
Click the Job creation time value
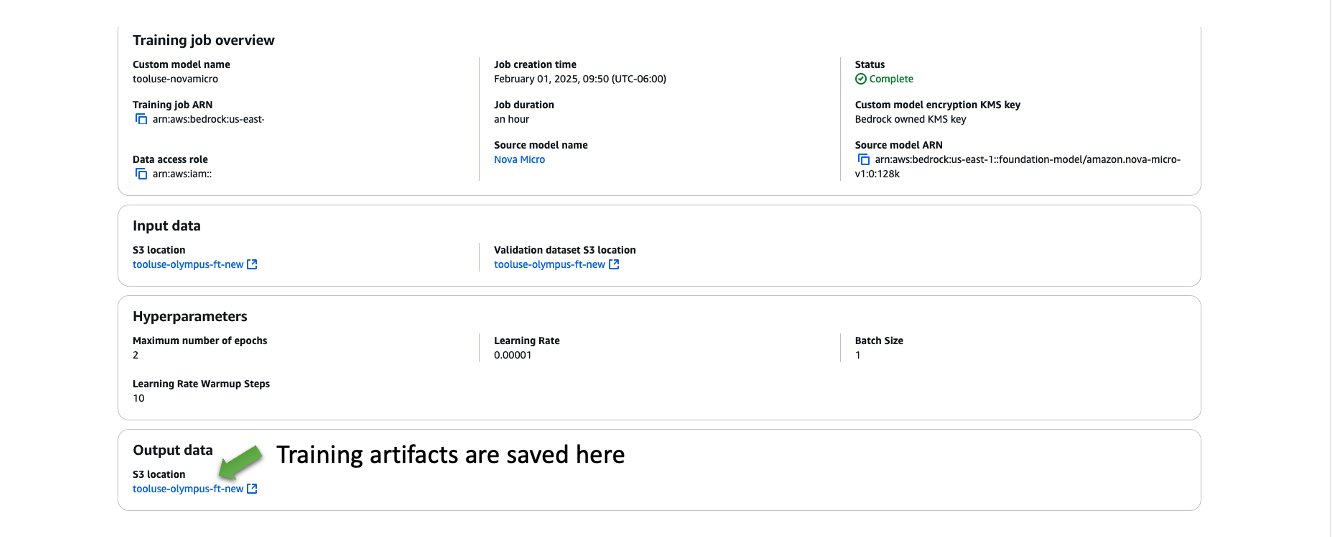point(580,79)
